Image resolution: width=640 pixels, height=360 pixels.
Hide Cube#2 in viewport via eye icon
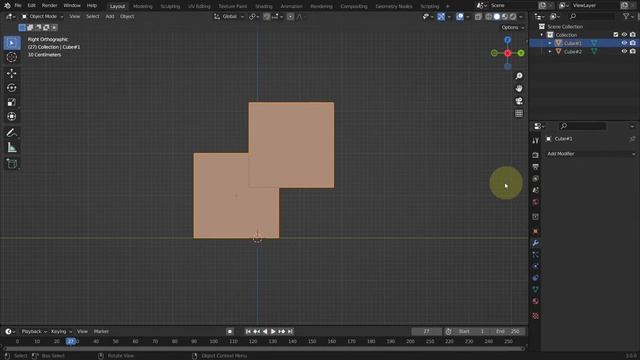click(x=624, y=52)
